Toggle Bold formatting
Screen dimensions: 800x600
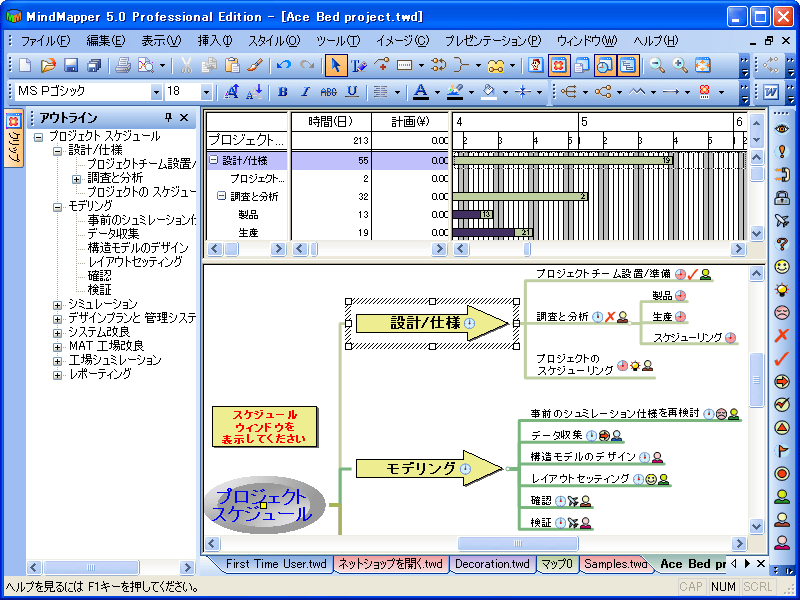[283, 92]
